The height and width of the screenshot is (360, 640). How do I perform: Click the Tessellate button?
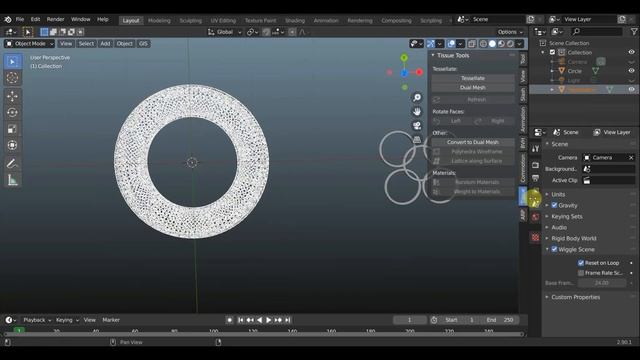coord(473,78)
